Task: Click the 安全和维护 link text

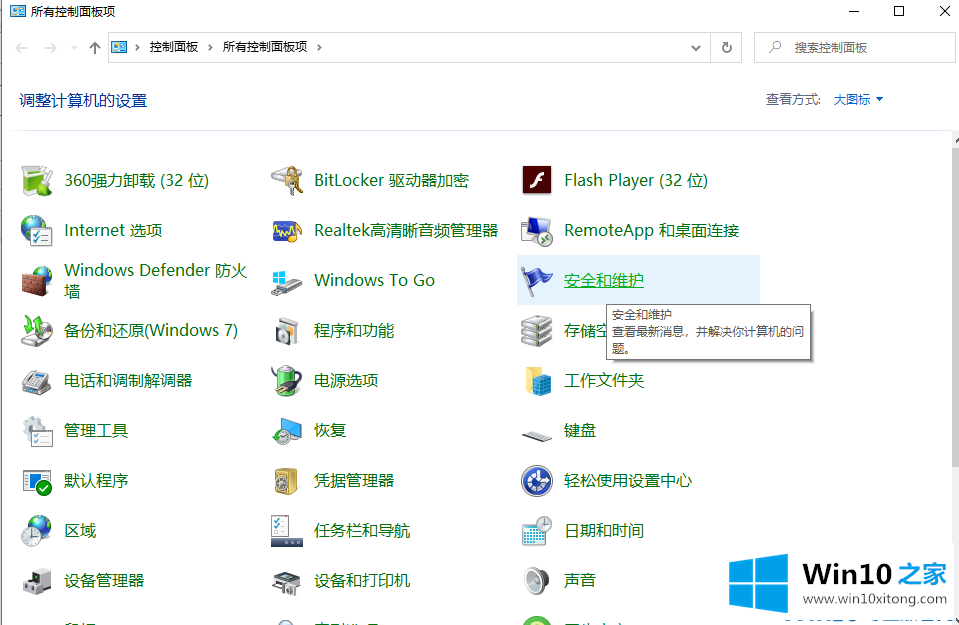Action: coord(604,281)
